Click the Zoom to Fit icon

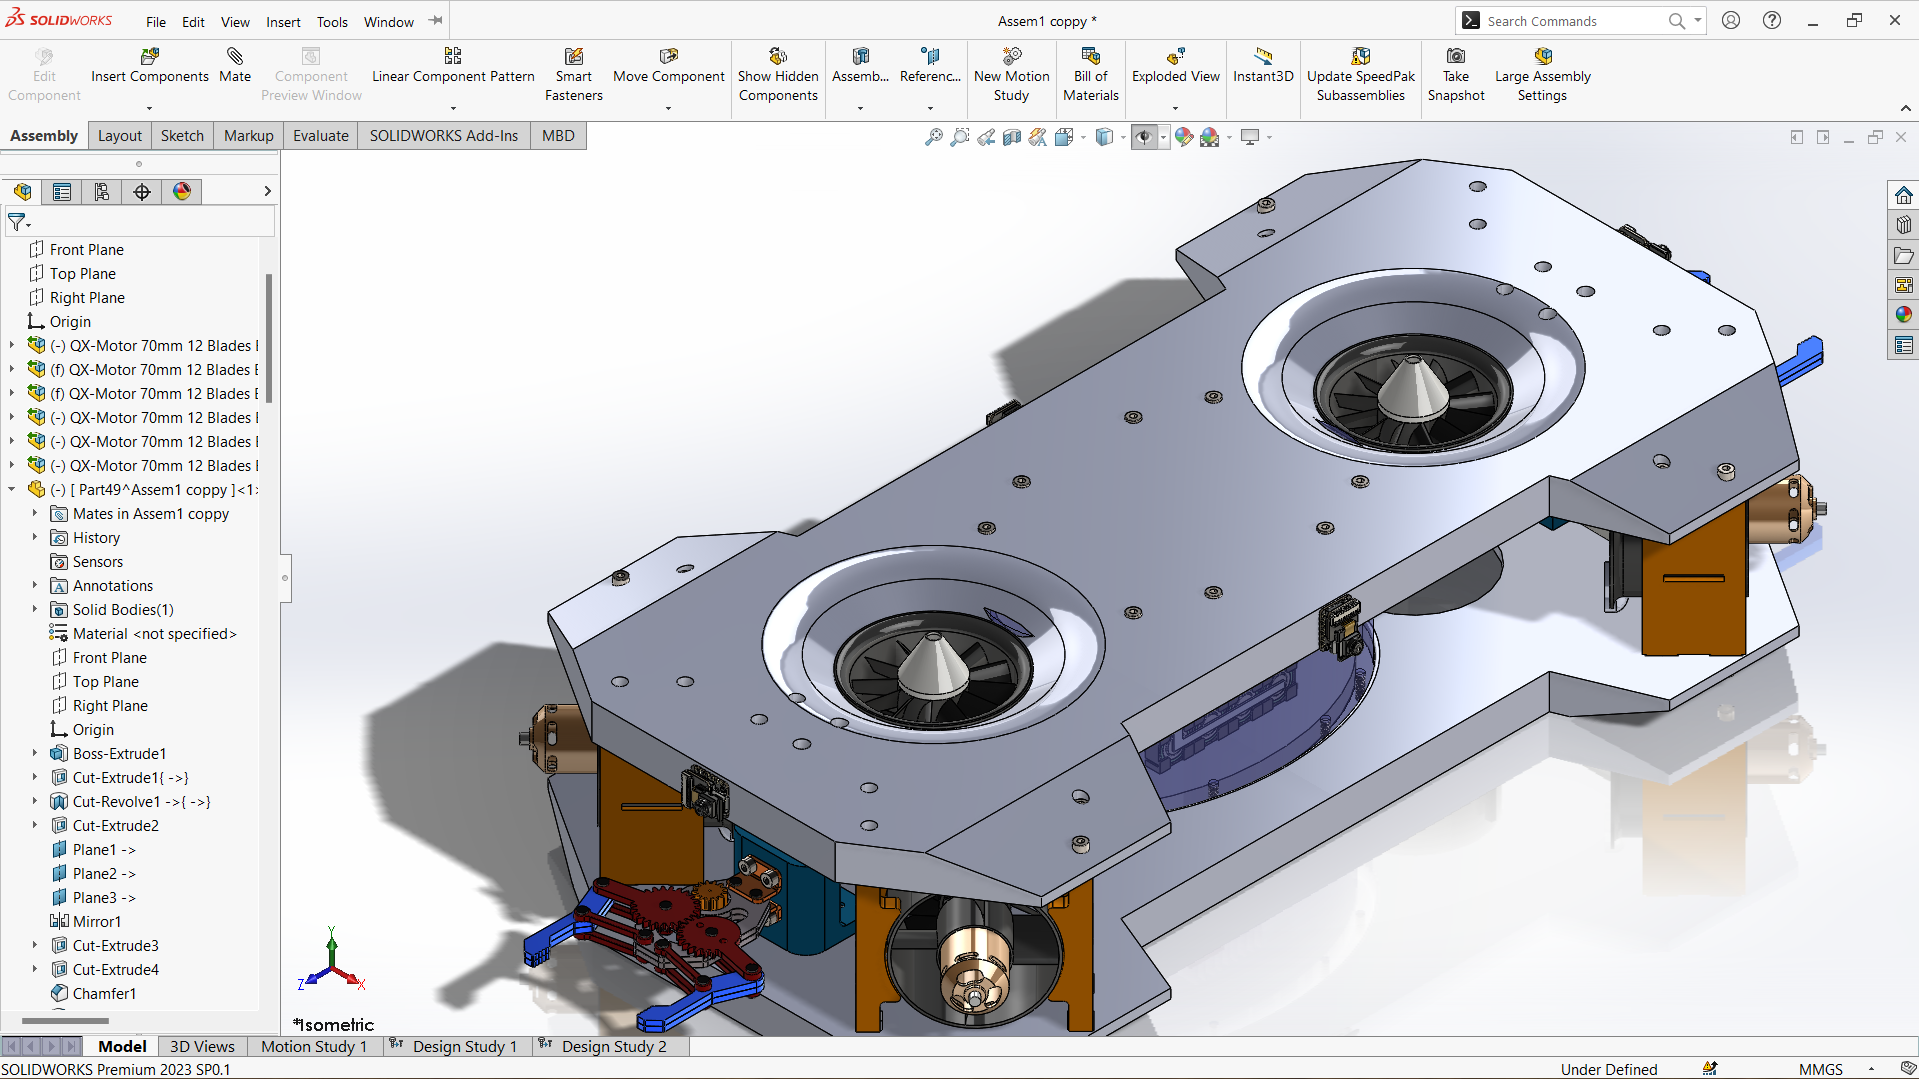tap(933, 137)
